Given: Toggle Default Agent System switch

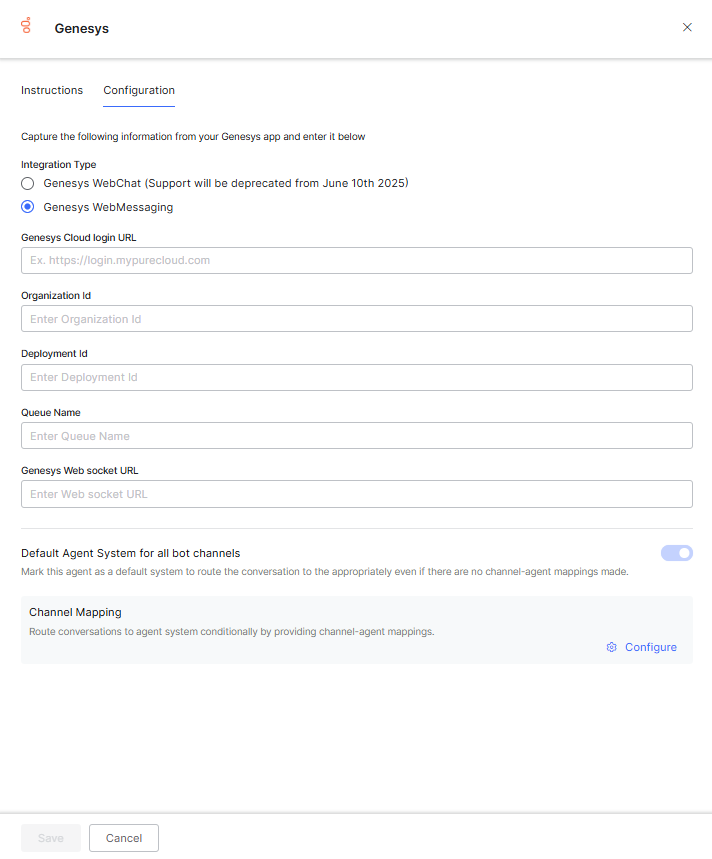Looking at the screenshot, I should click(676, 553).
